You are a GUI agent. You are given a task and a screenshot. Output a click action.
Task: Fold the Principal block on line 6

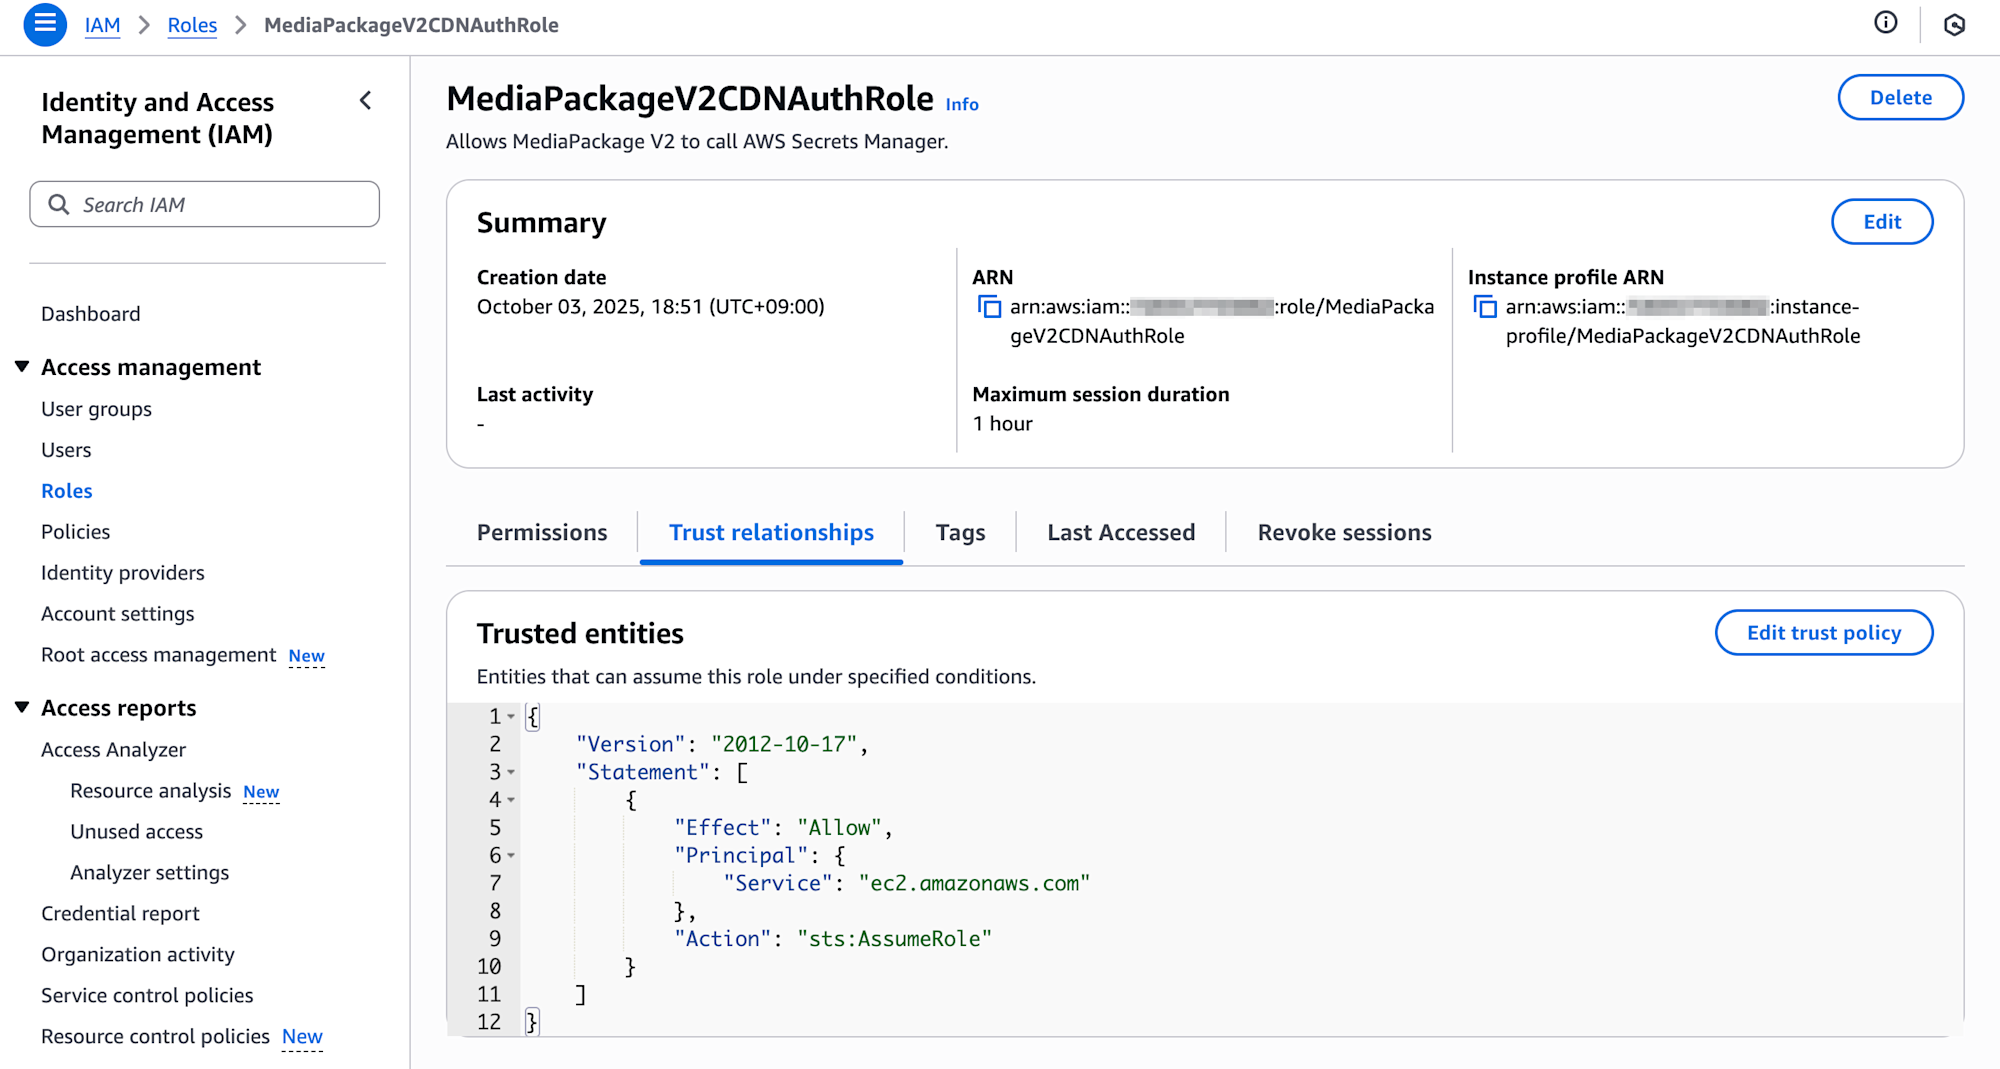[x=511, y=856]
